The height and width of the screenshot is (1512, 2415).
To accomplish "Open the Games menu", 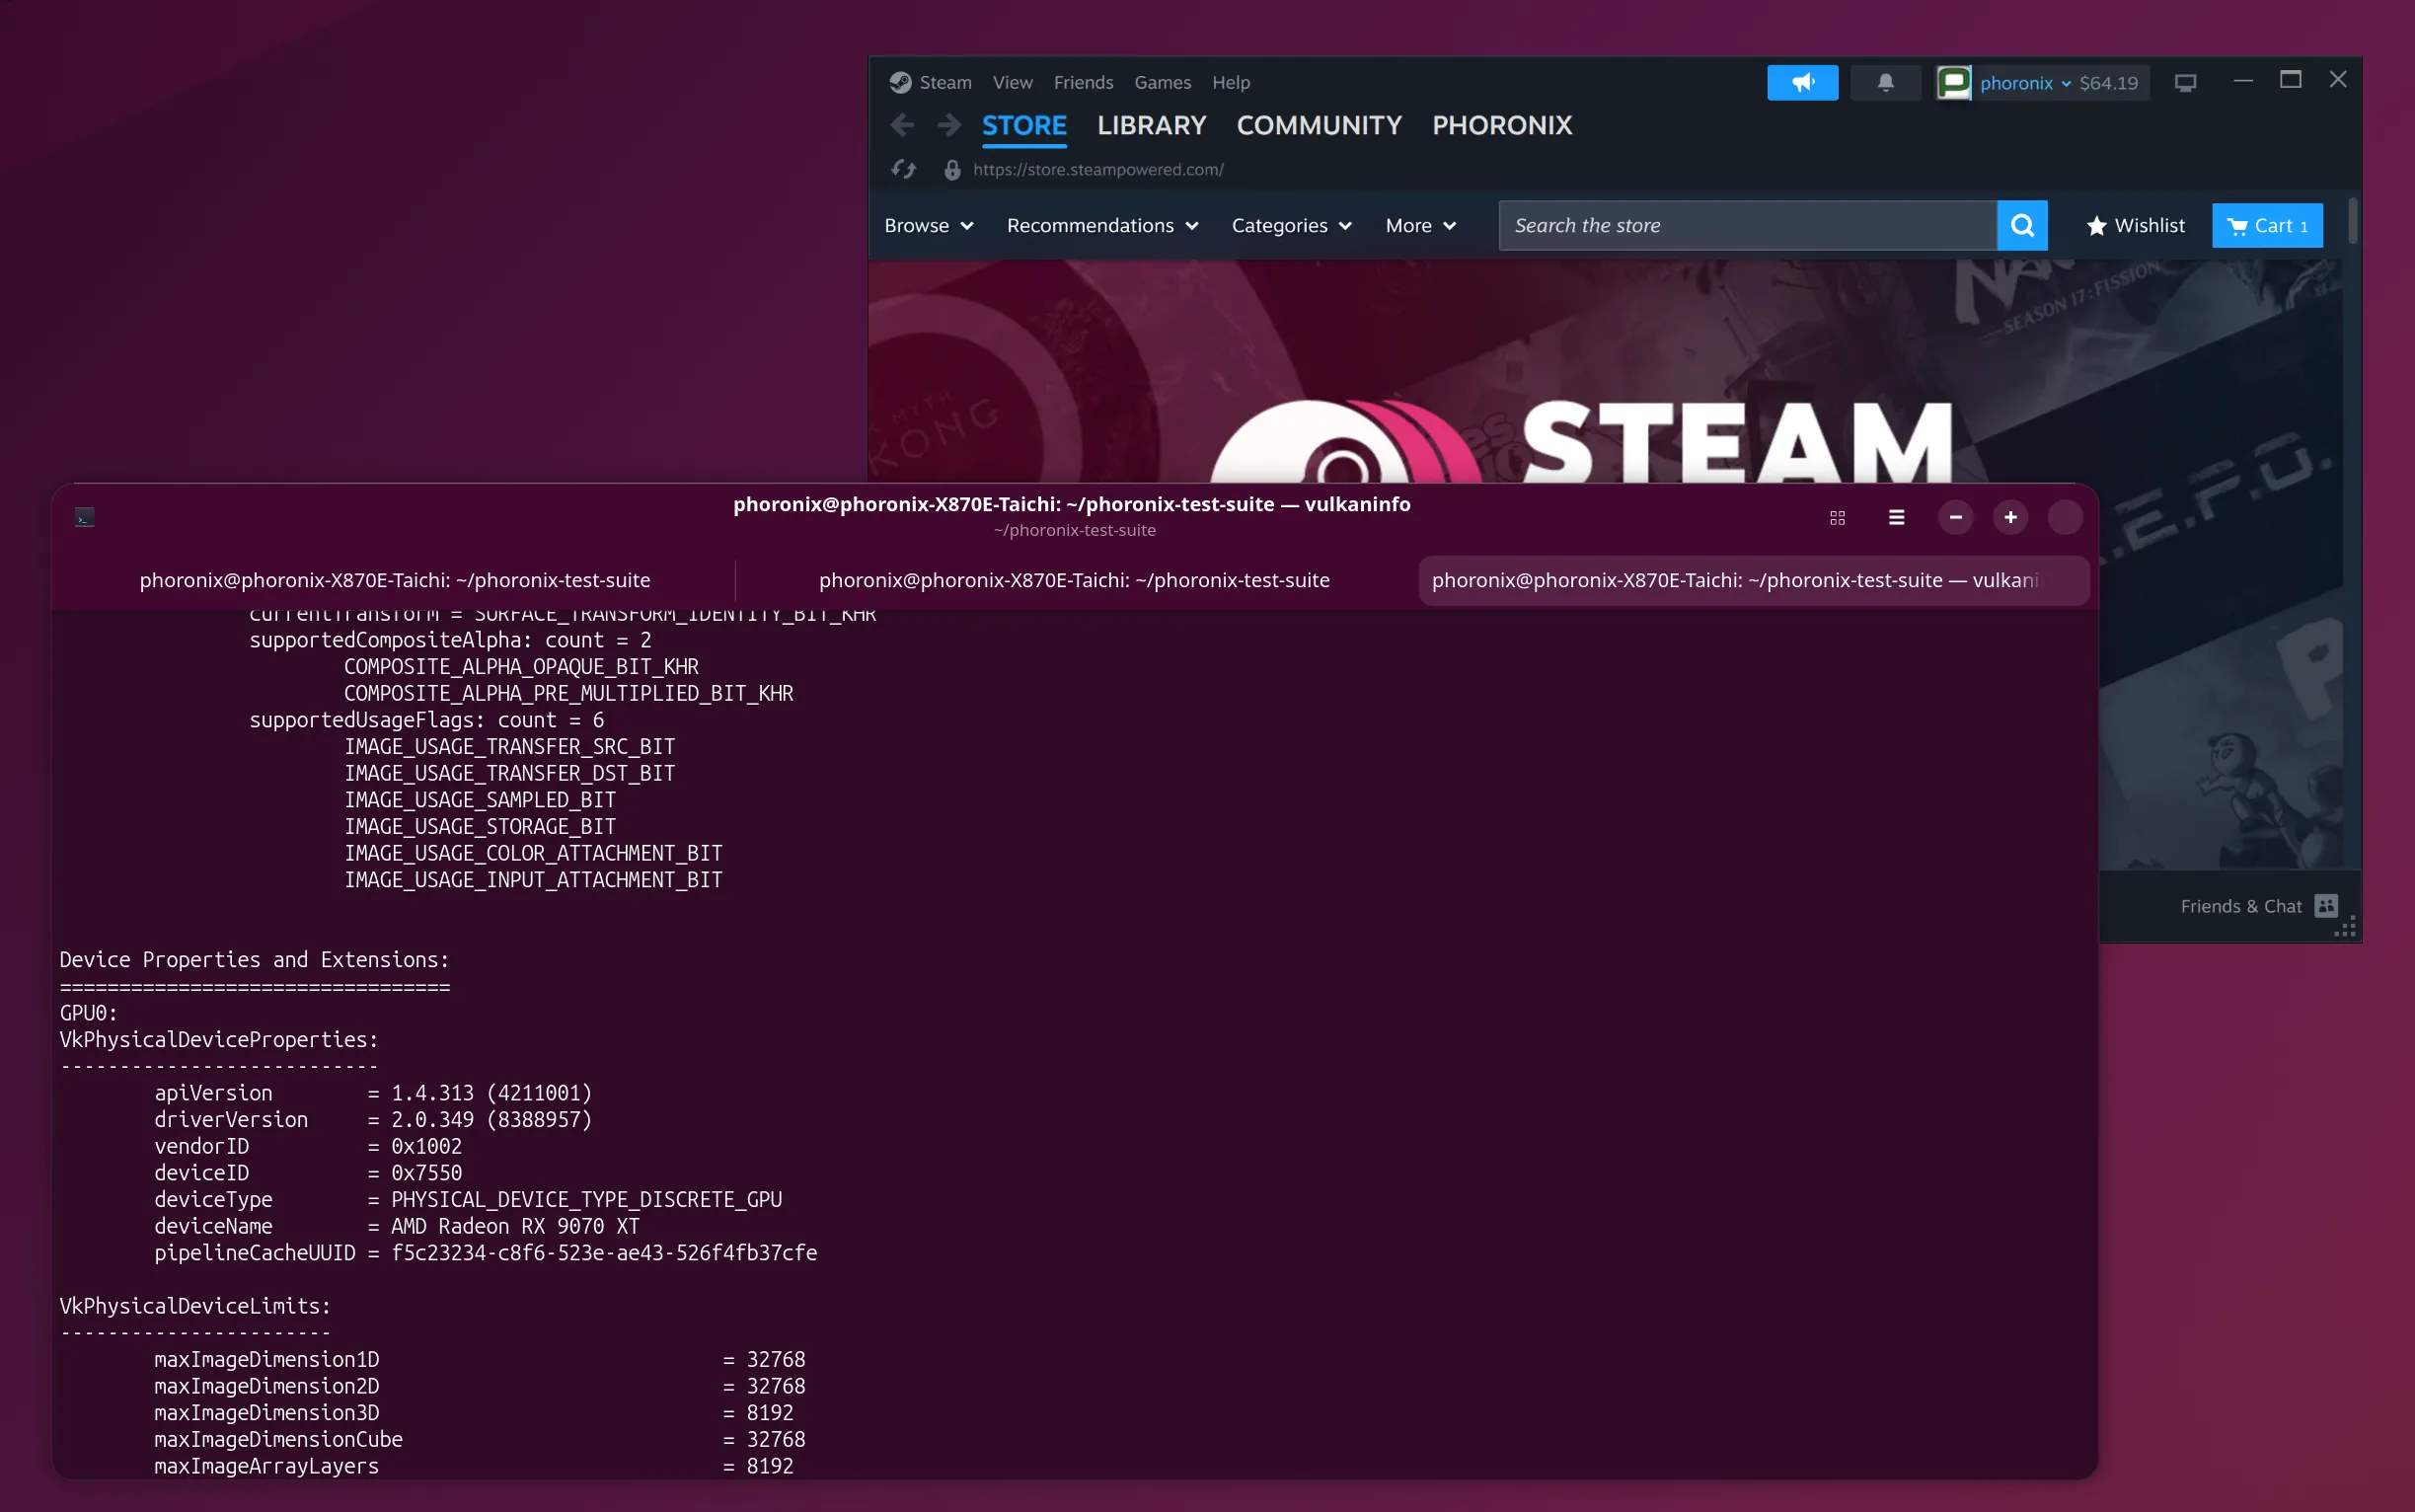I will [1162, 83].
